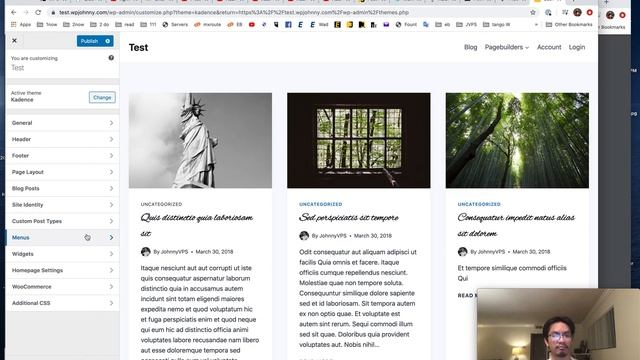Open the YouTube bookmark icon
This screenshot has width=640, height=360.
coord(252,24)
